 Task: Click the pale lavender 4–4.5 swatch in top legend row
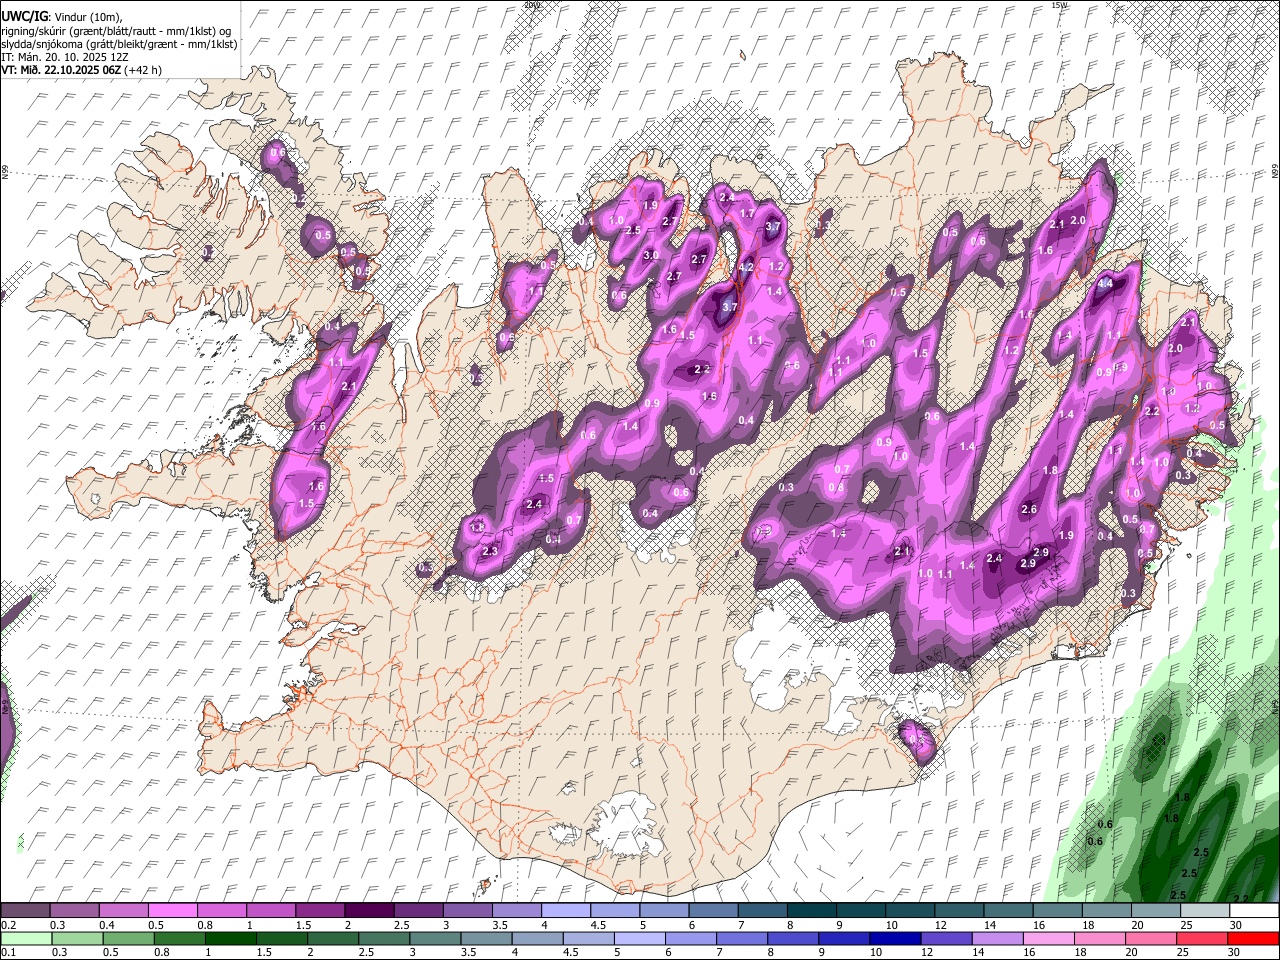(x=565, y=911)
